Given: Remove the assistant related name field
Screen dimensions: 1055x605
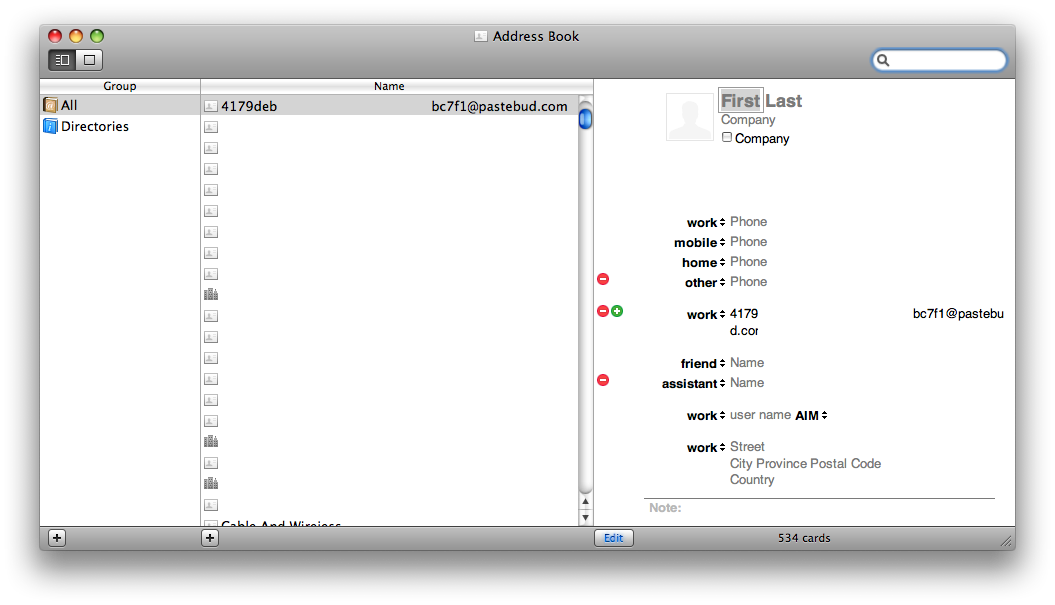Looking at the screenshot, I should (x=603, y=380).
